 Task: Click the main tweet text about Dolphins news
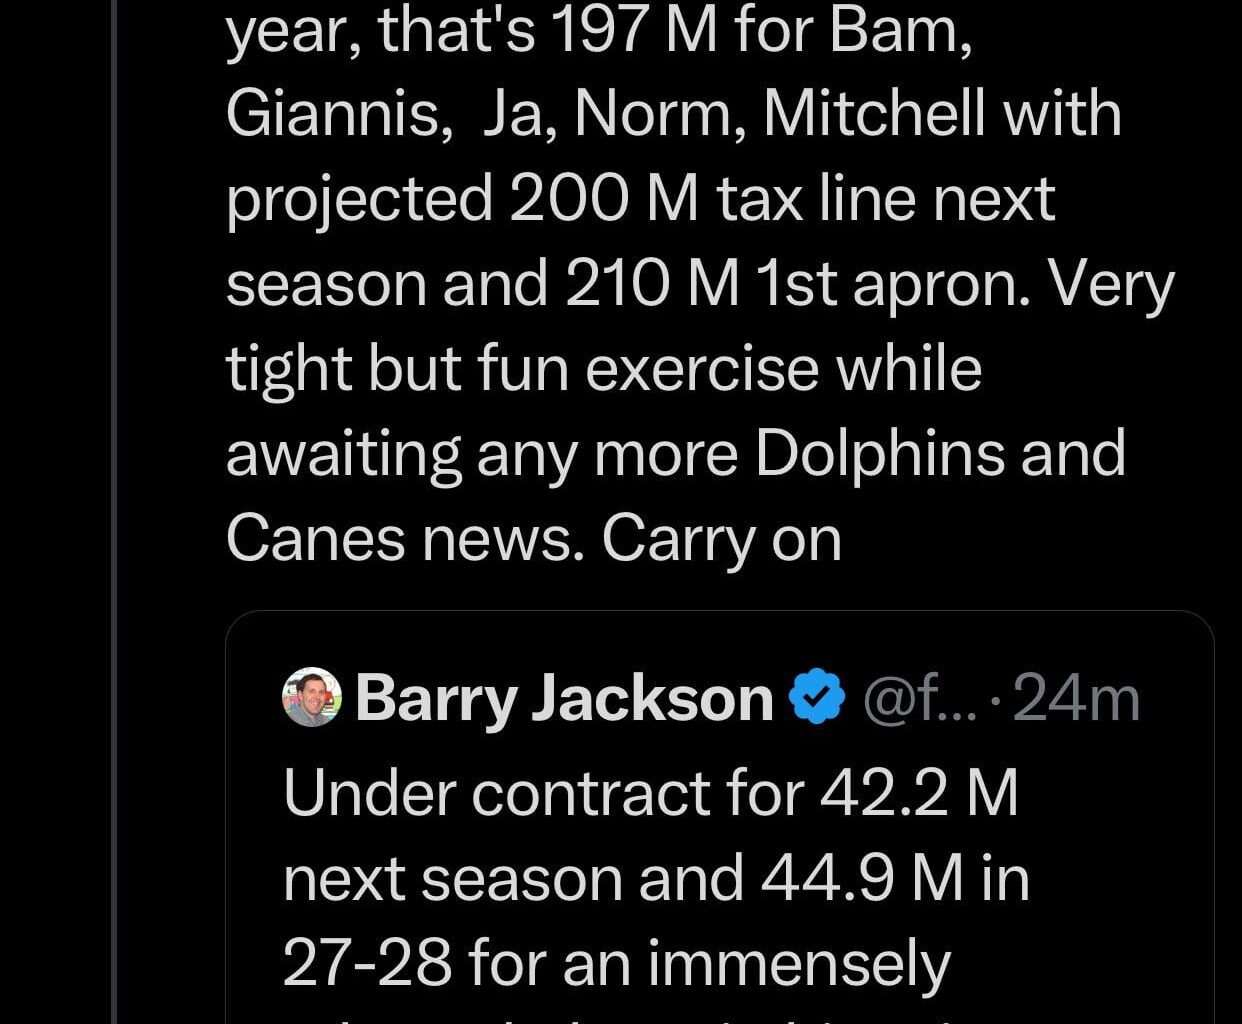tap(678, 451)
